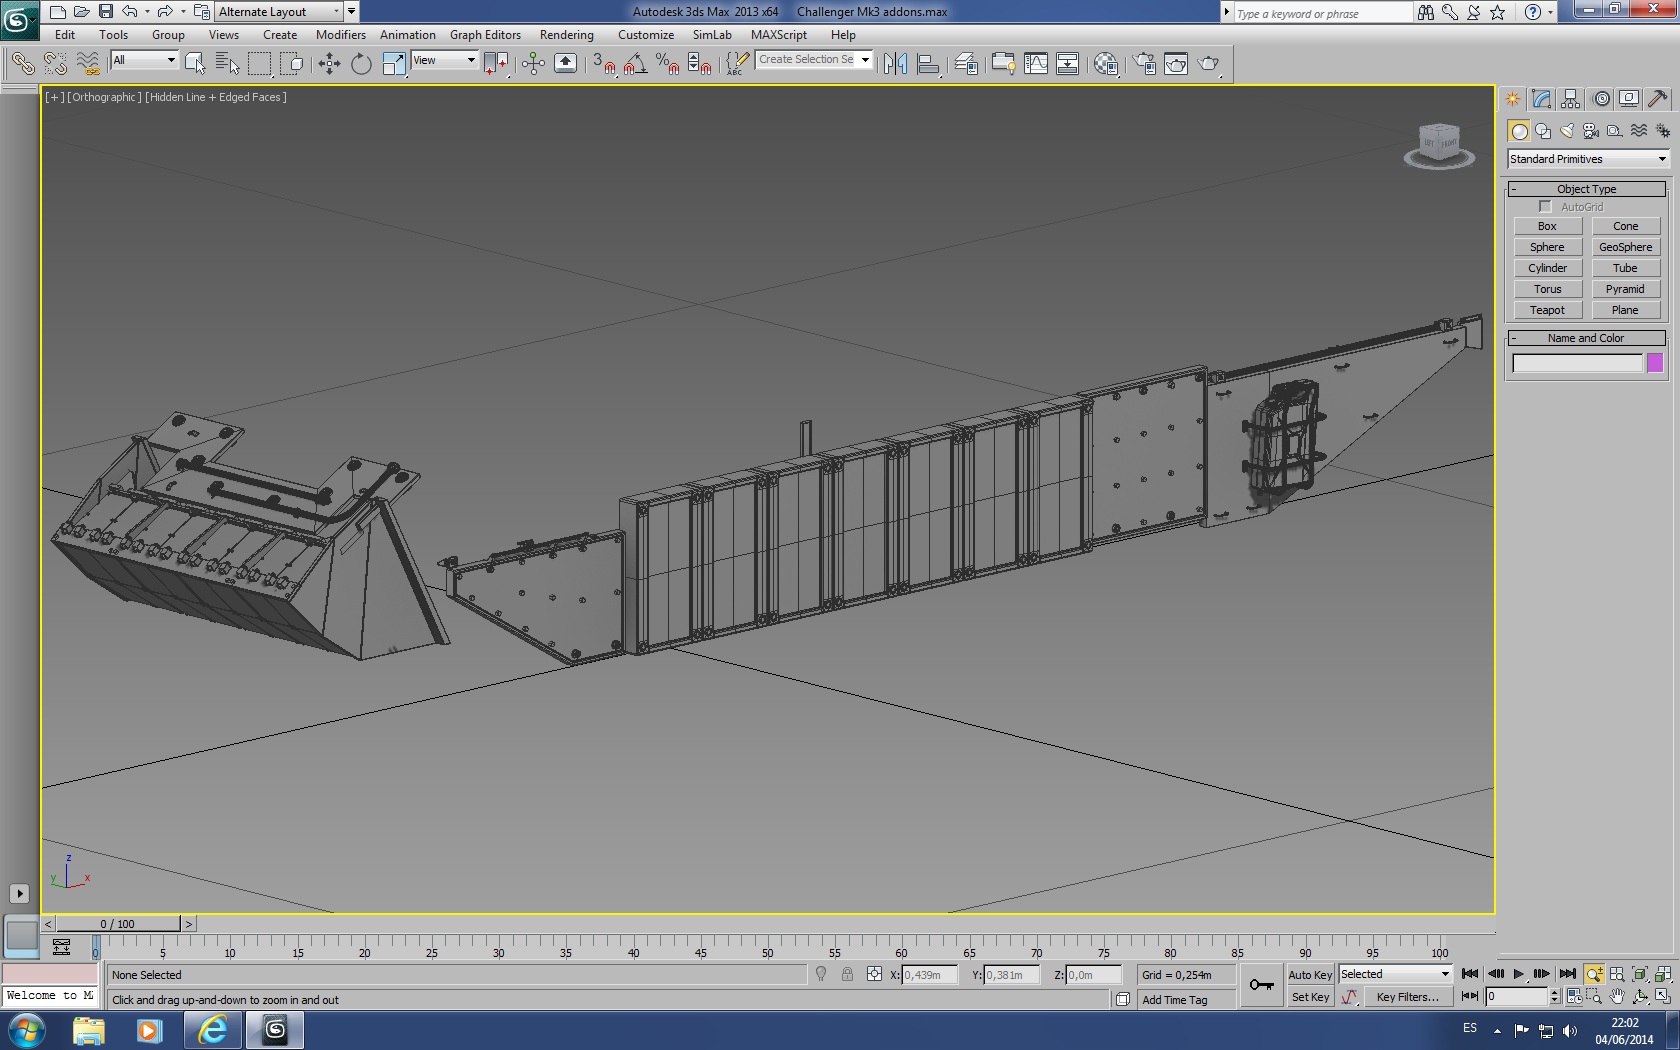Open the Curve Editor
Viewport: 1680px width, 1050px height.
tap(1036, 64)
